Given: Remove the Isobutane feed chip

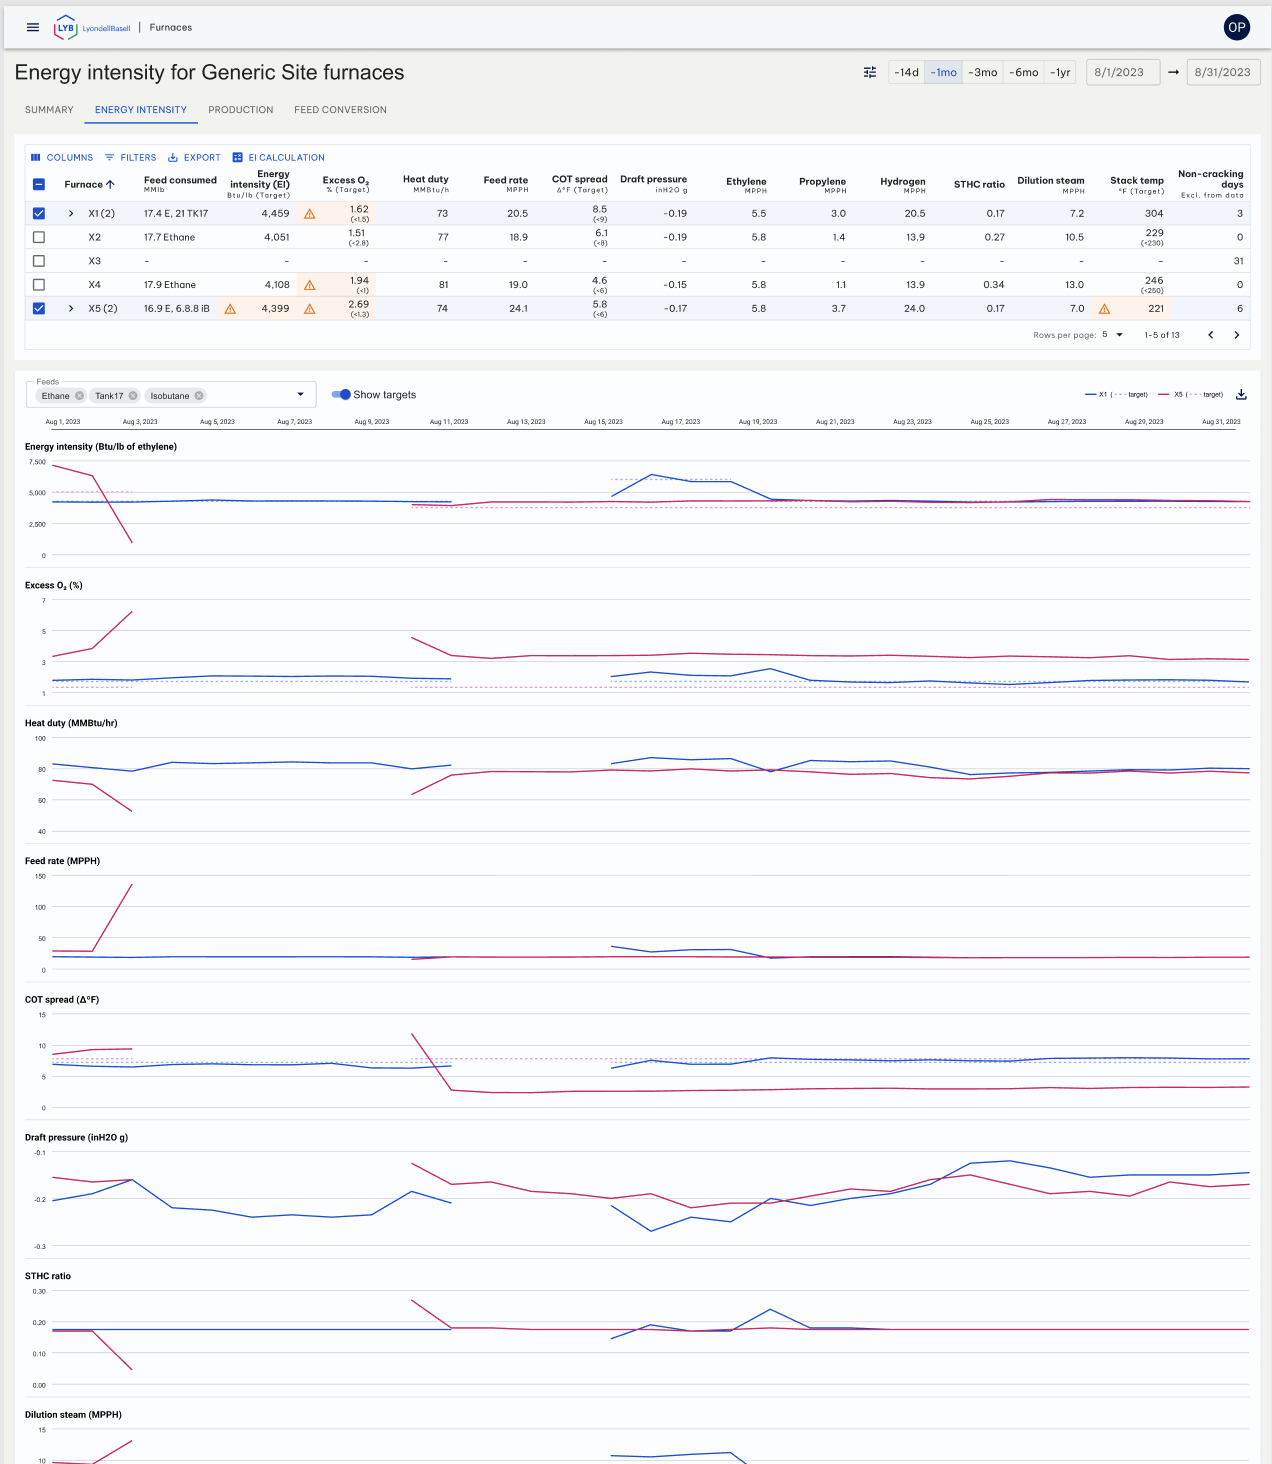Looking at the screenshot, I should click(x=199, y=396).
